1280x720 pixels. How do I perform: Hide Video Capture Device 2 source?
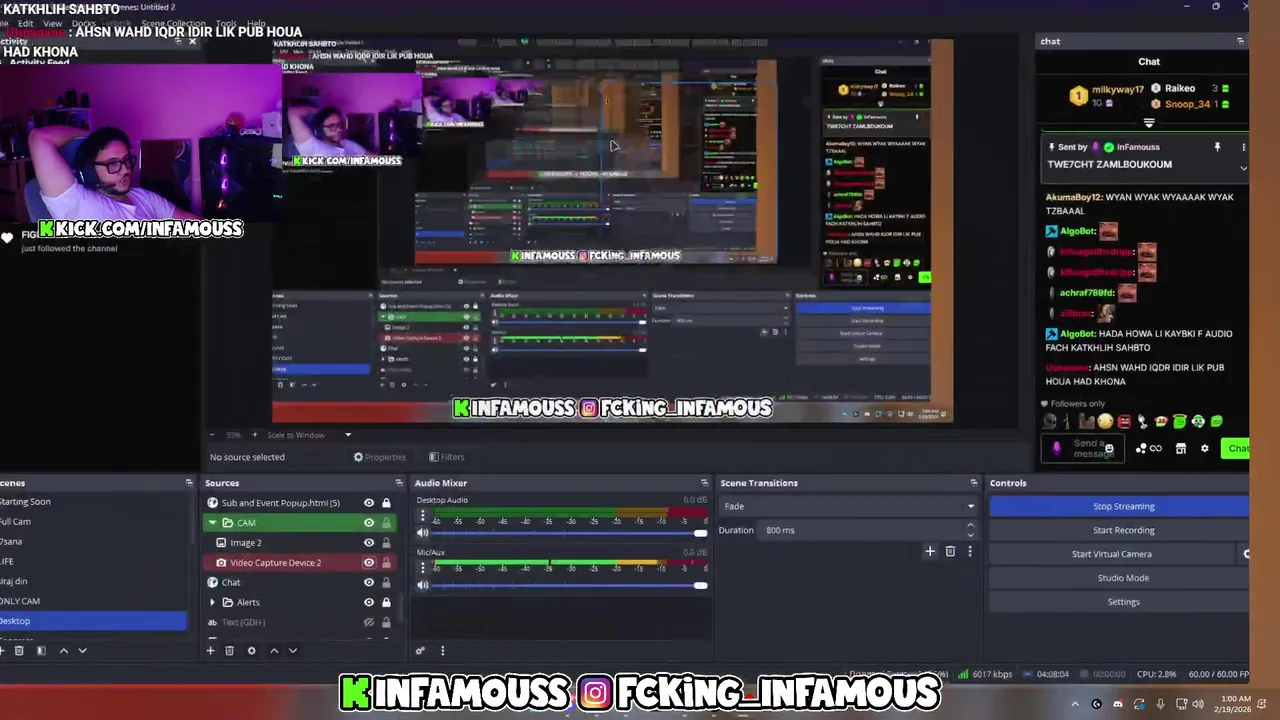click(x=369, y=563)
